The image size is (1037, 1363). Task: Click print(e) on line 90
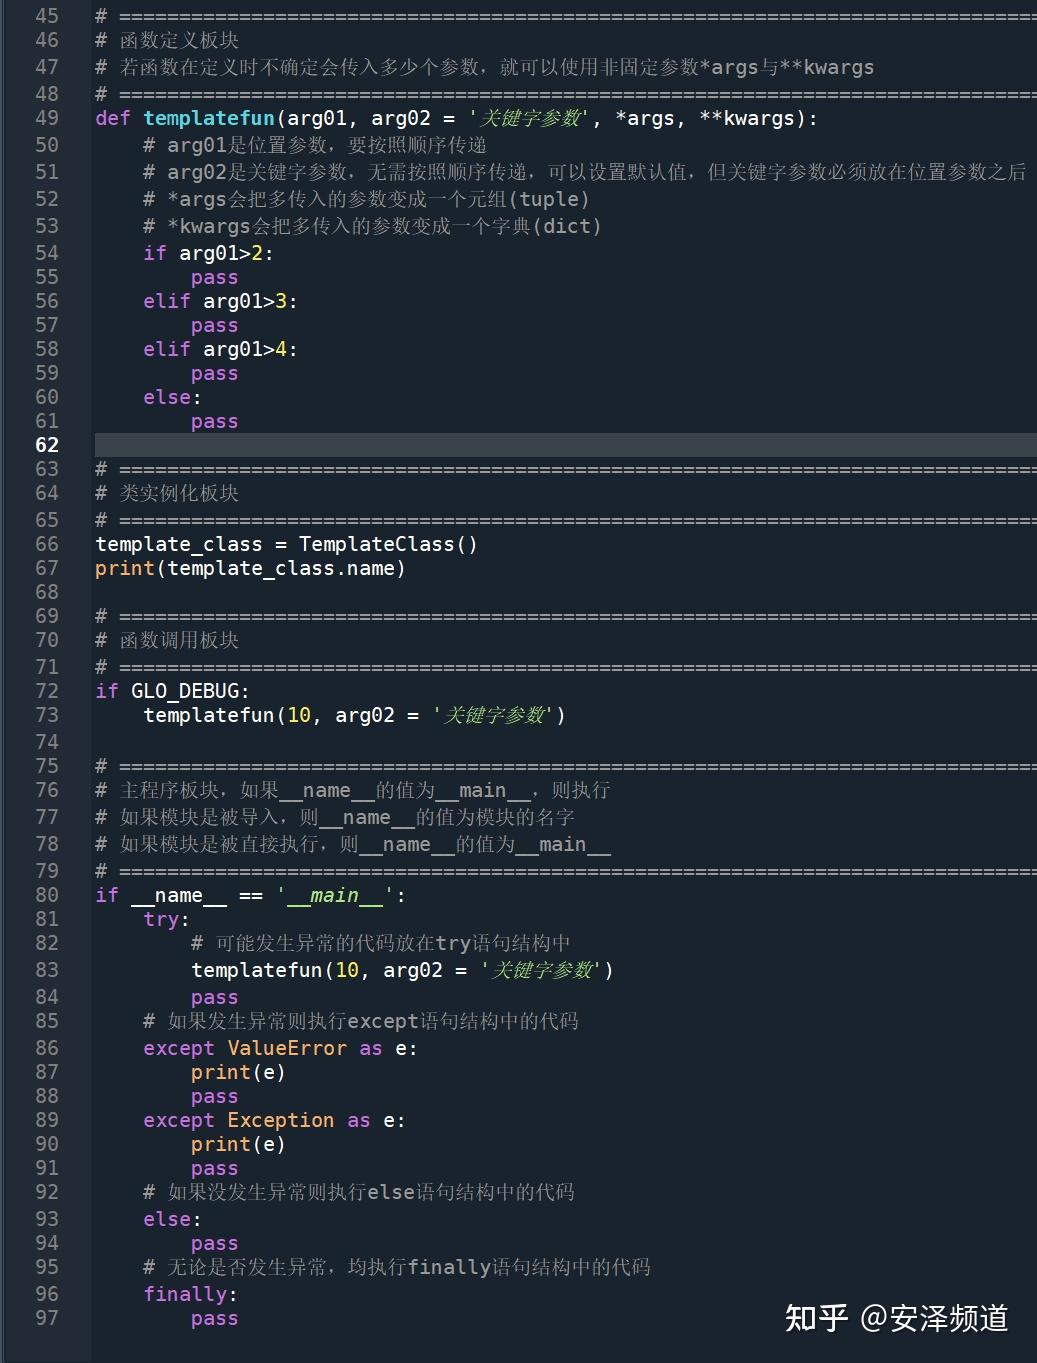click(237, 1144)
